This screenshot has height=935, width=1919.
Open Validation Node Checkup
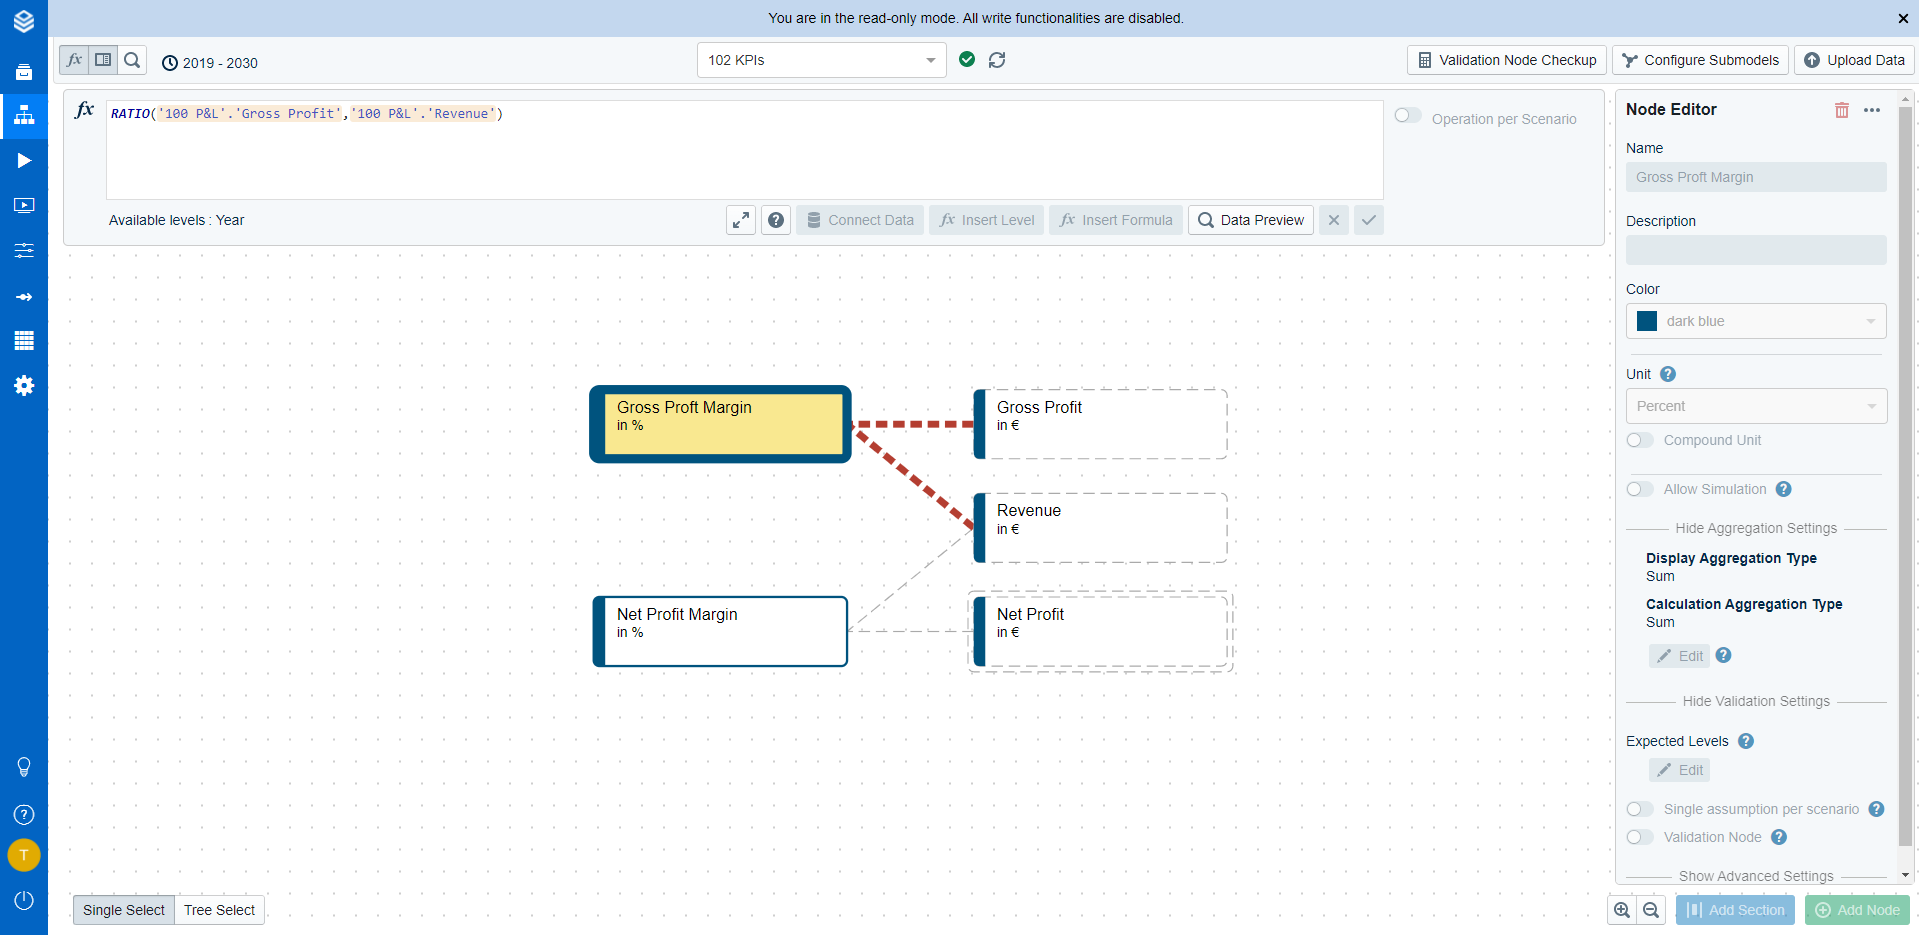pos(1507,60)
